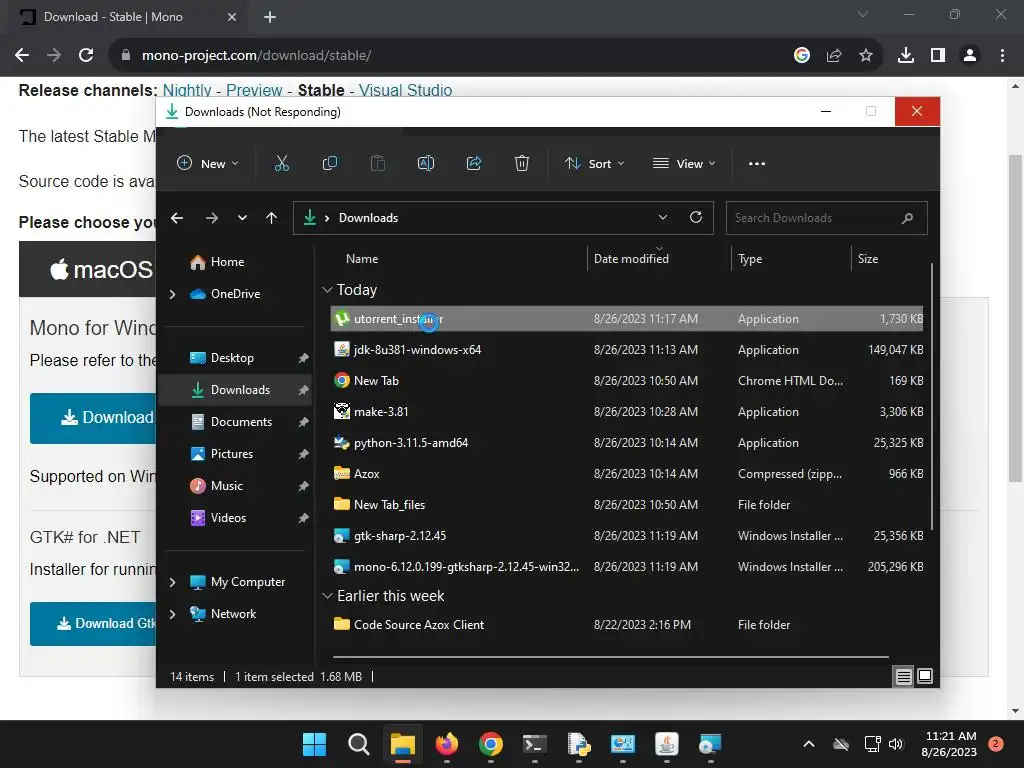
Task: Open Chrome three-dot menu
Action: [x=1002, y=56]
